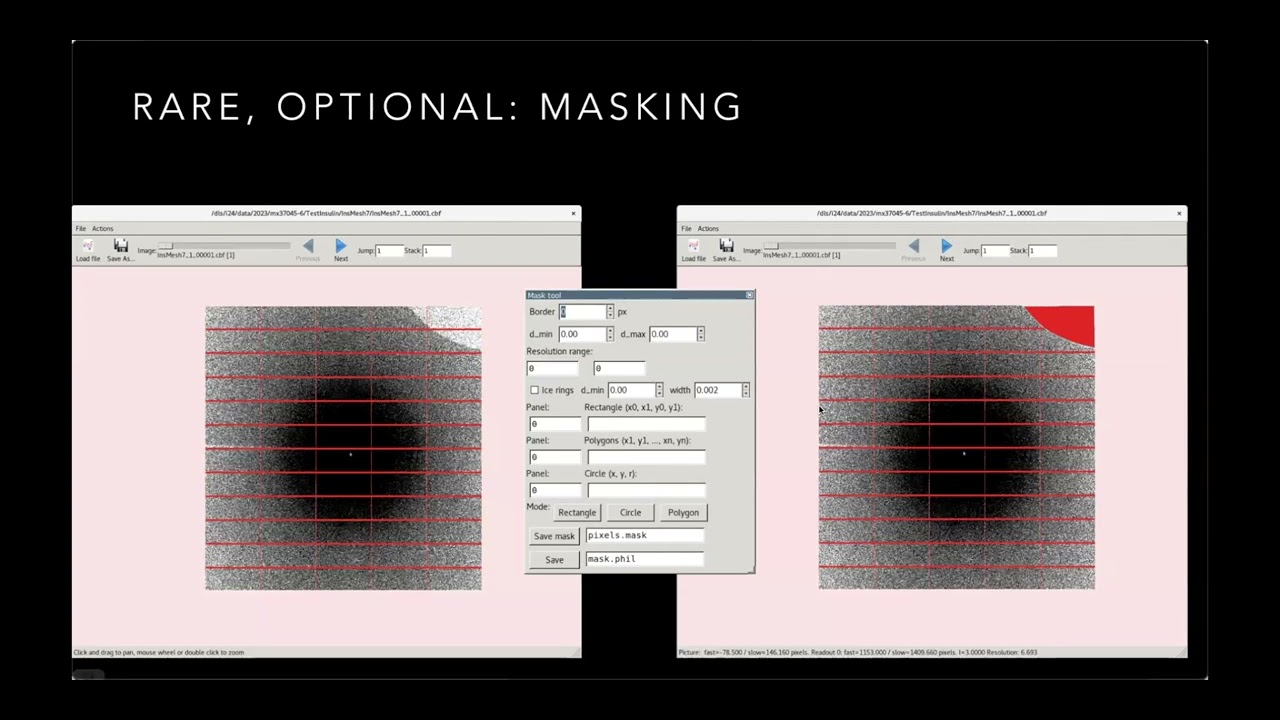The width and height of the screenshot is (1280, 720).
Task: Open File menu in right viewer
Action: click(686, 228)
